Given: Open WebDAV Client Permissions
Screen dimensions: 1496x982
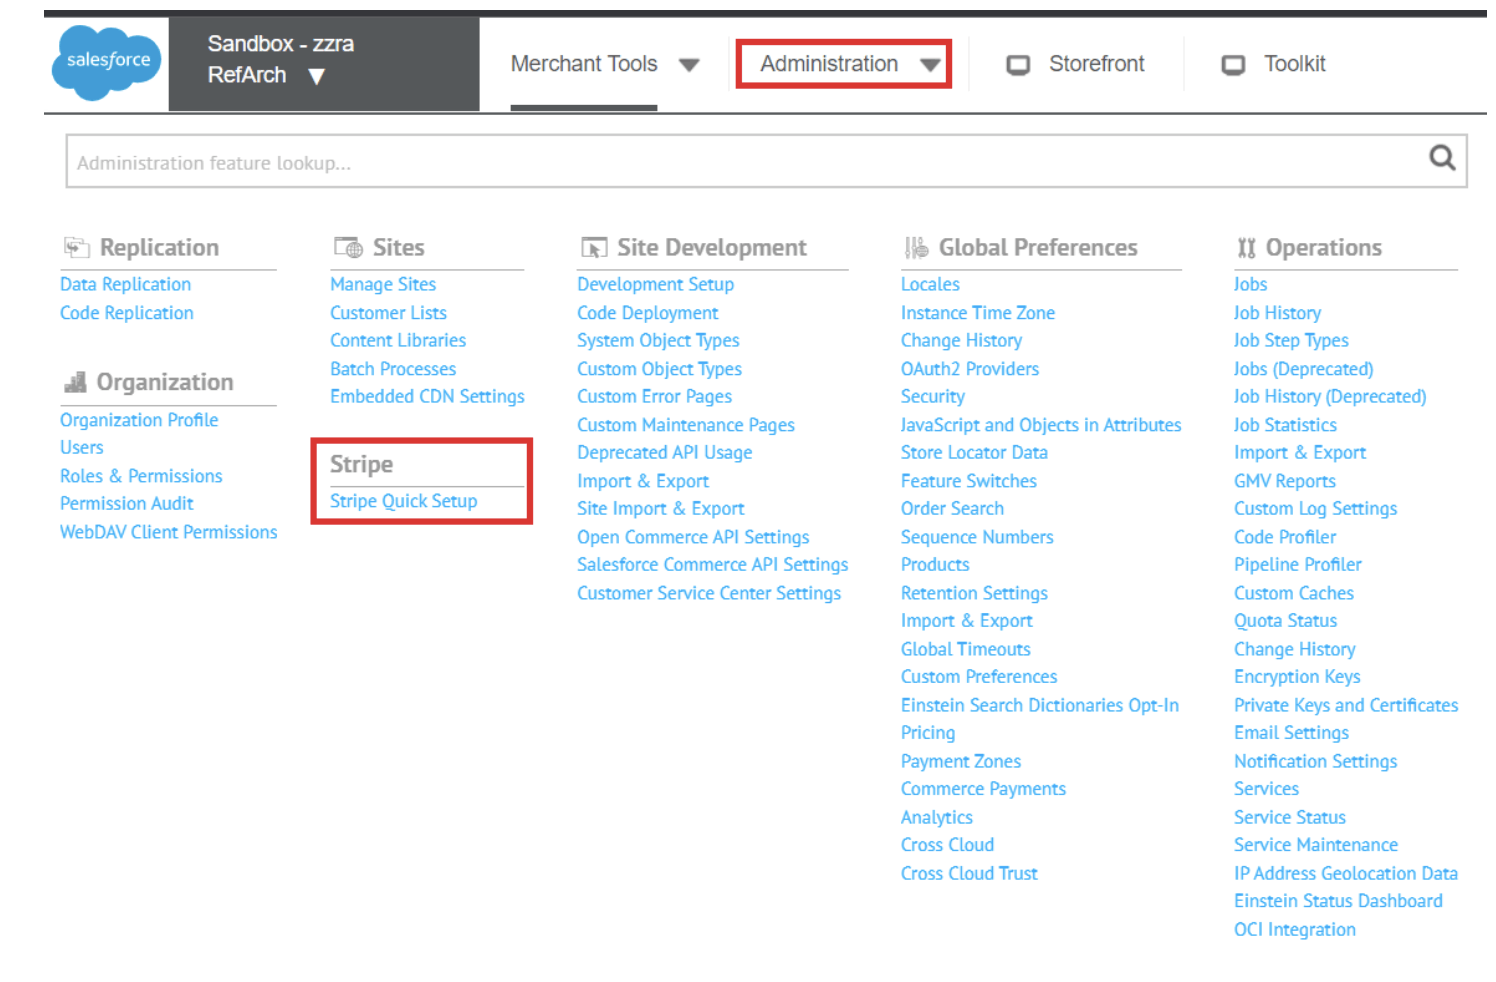Looking at the screenshot, I should tap(169, 532).
